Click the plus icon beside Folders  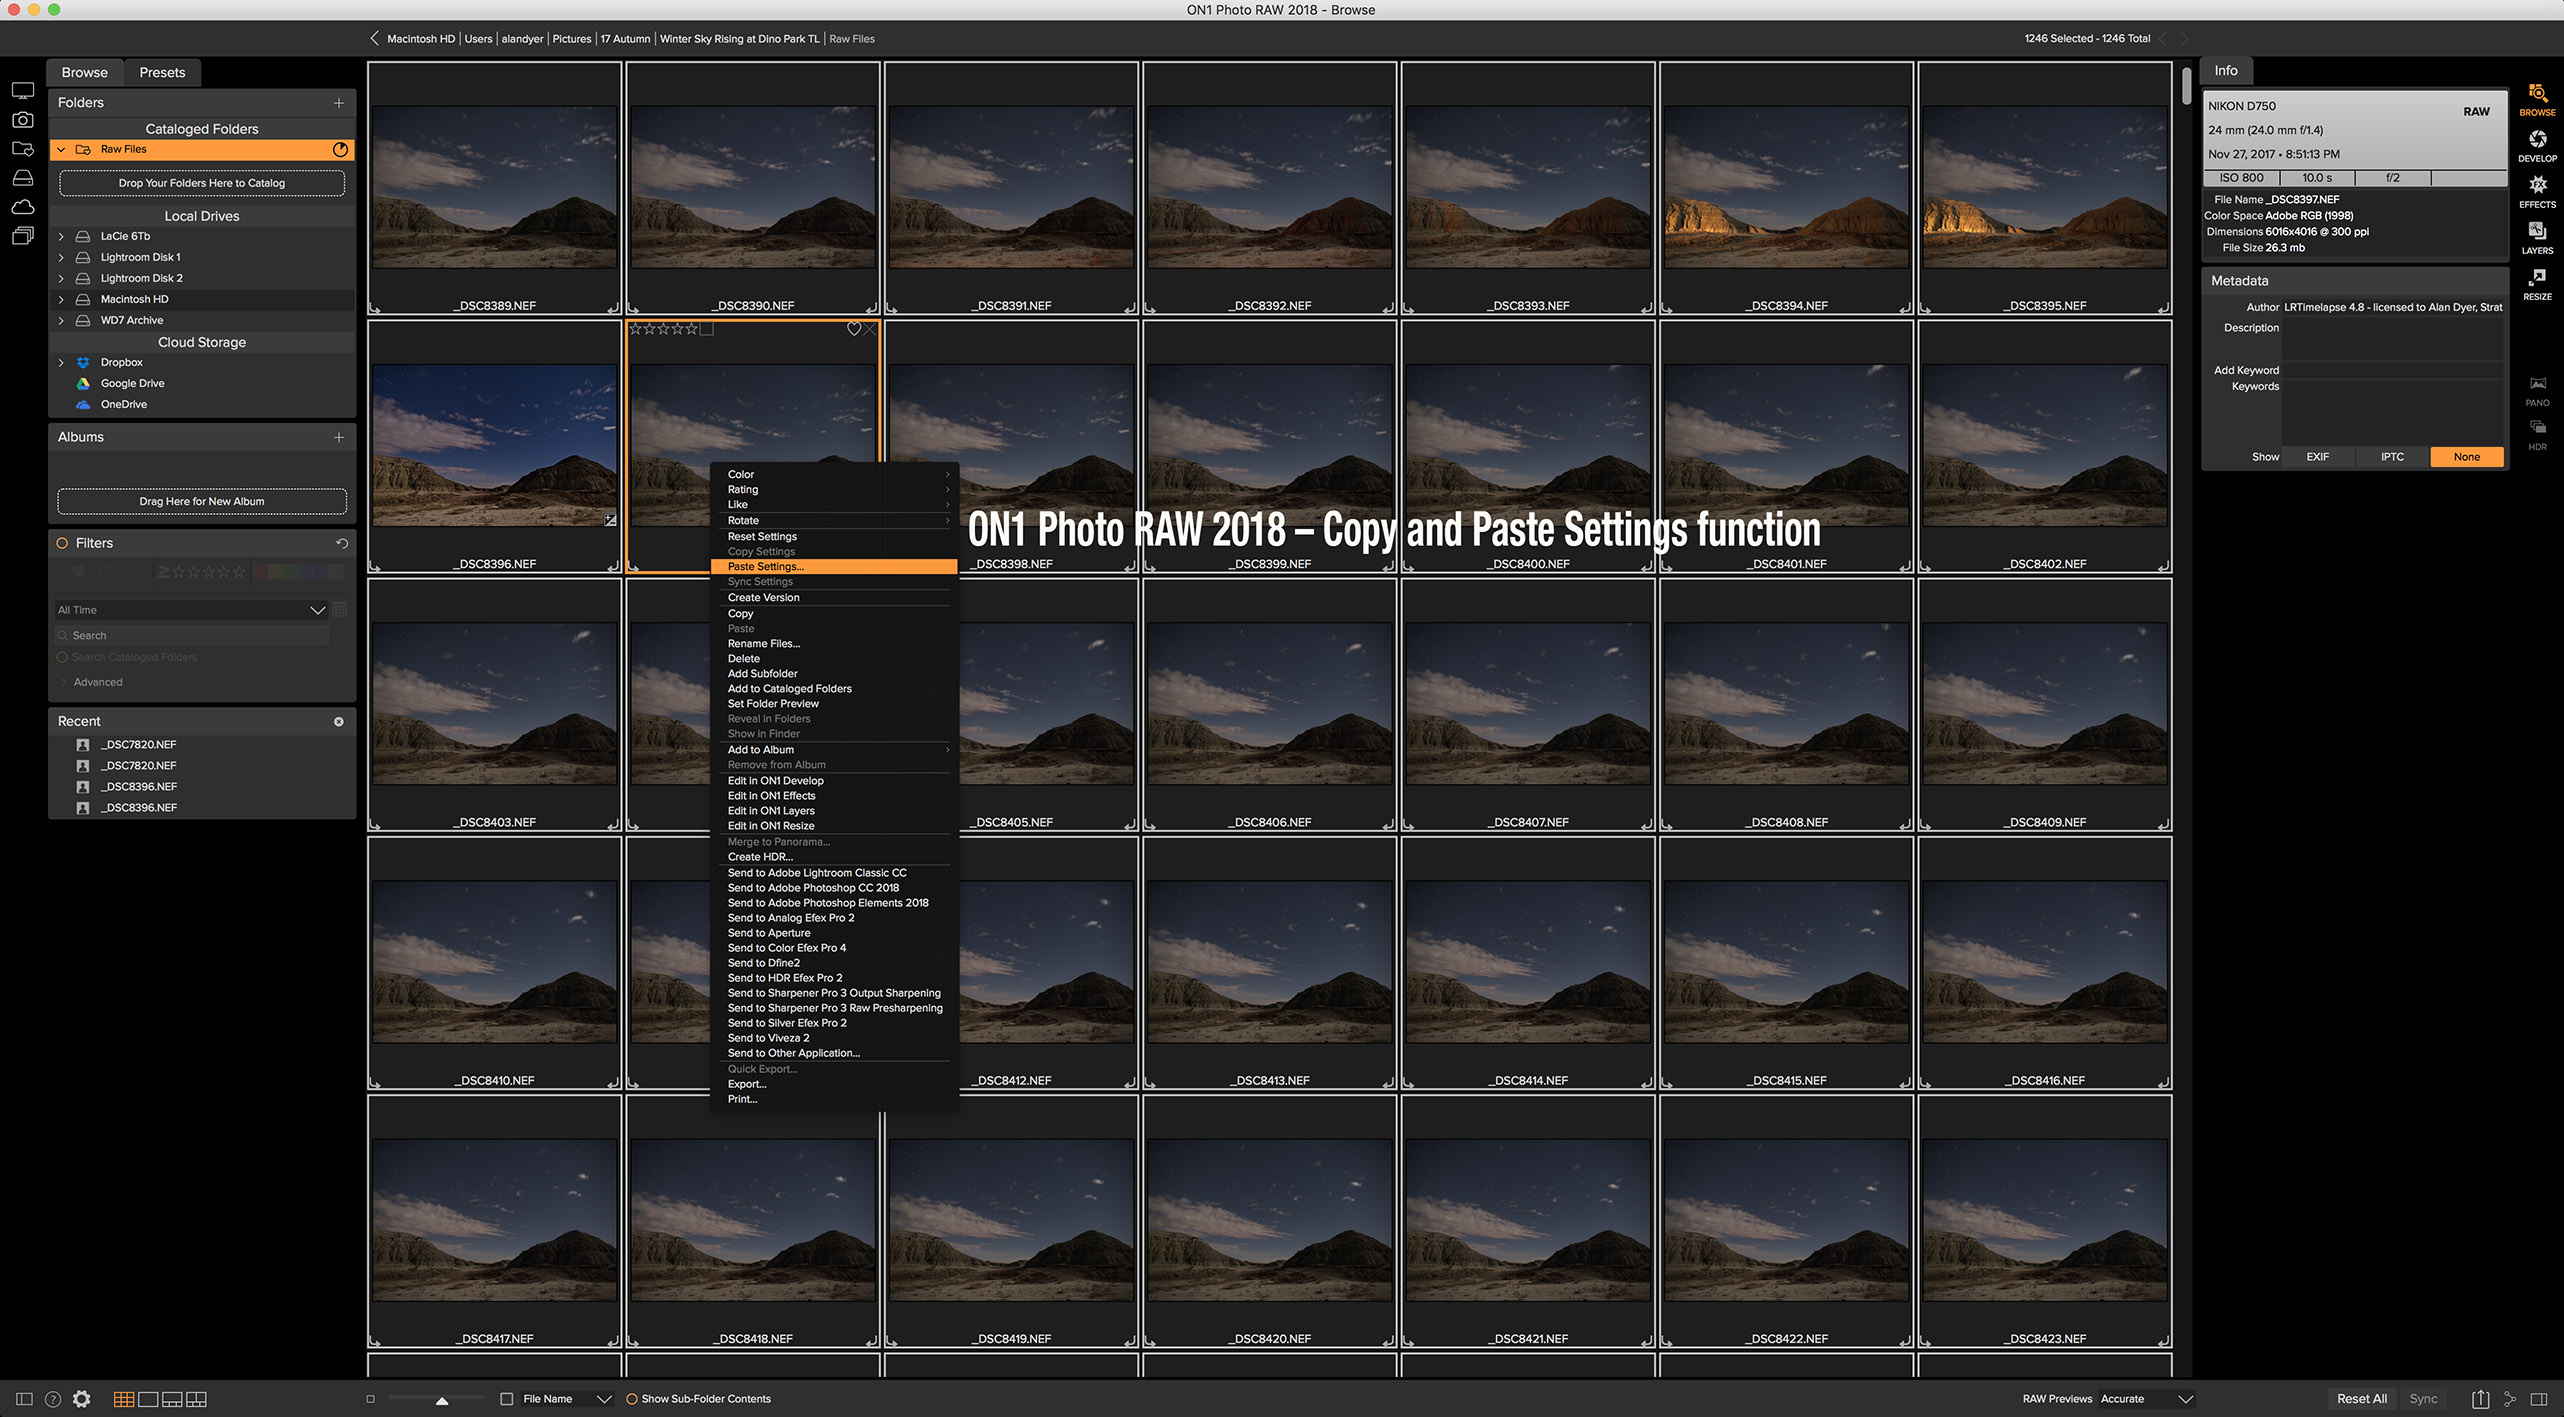(339, 103)
